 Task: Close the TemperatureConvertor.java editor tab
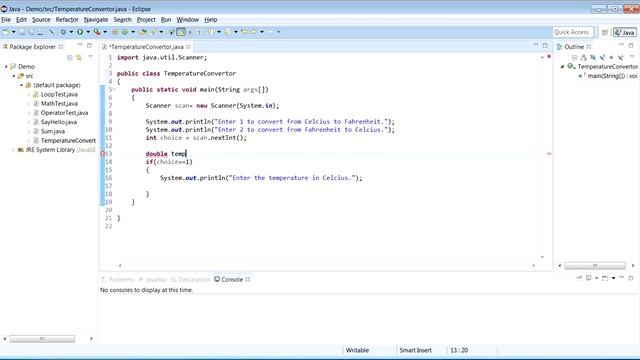coord(189,47)
